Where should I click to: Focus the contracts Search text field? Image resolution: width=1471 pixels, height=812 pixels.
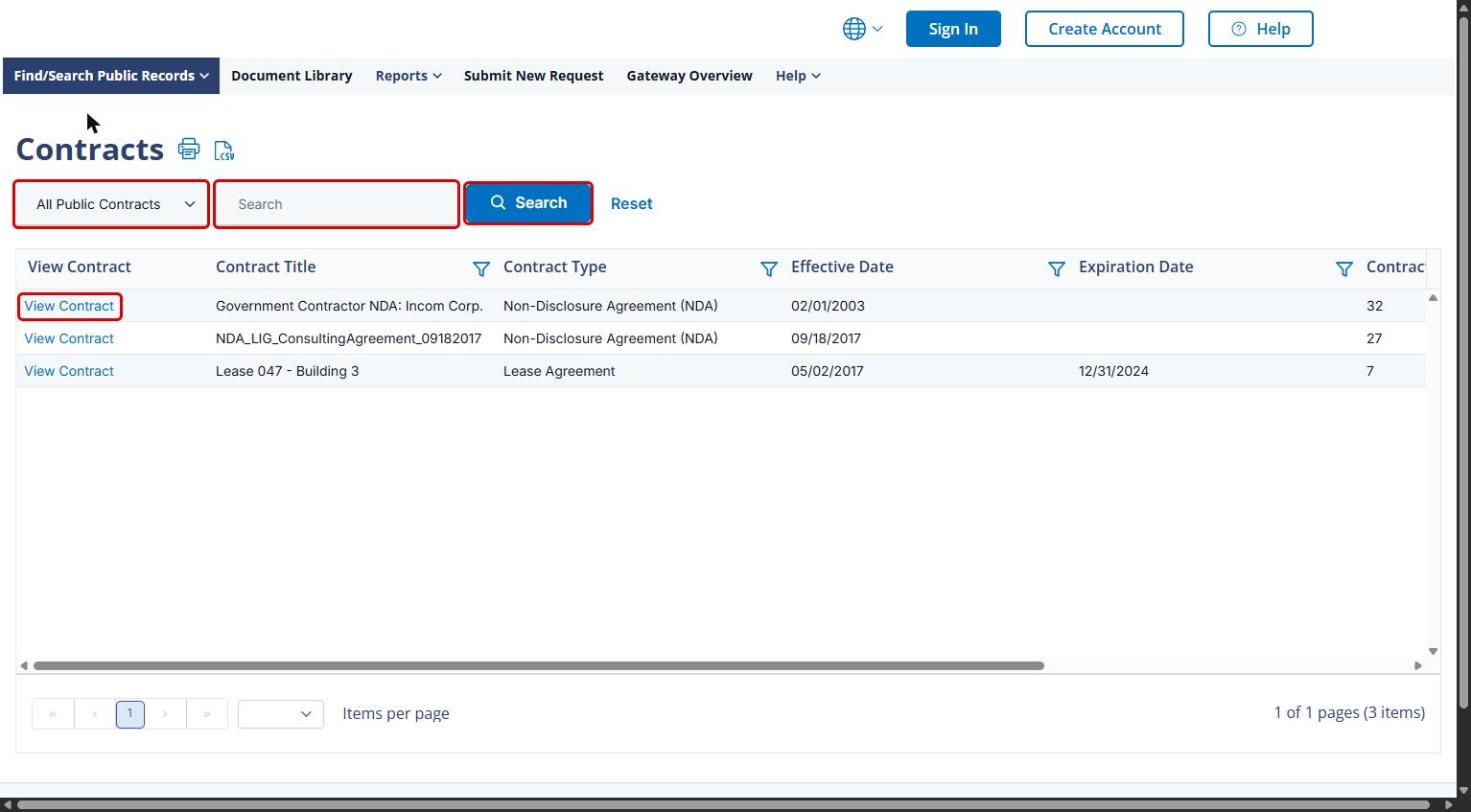point(337,204)
